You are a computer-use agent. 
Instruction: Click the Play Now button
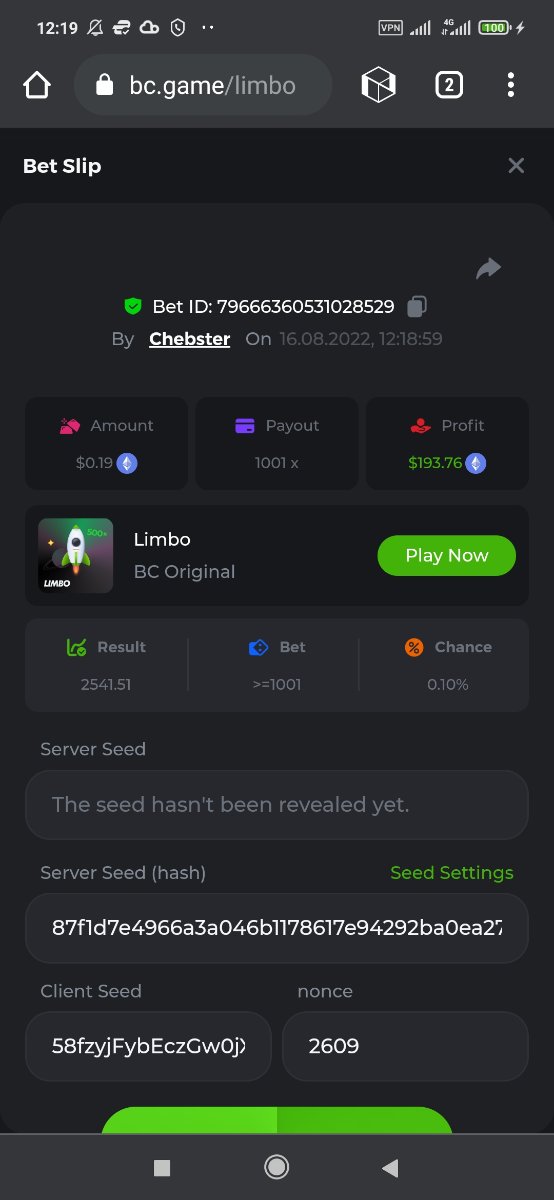447,556
